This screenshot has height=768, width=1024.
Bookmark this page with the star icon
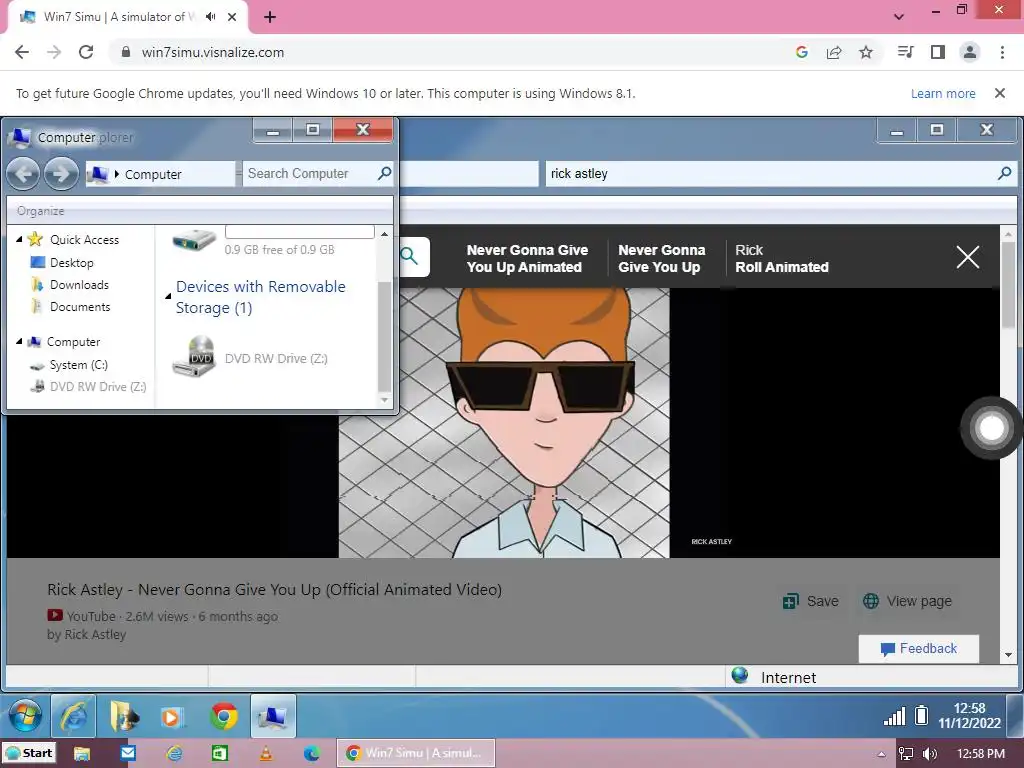pyautogui.click(x=866, y=52)
